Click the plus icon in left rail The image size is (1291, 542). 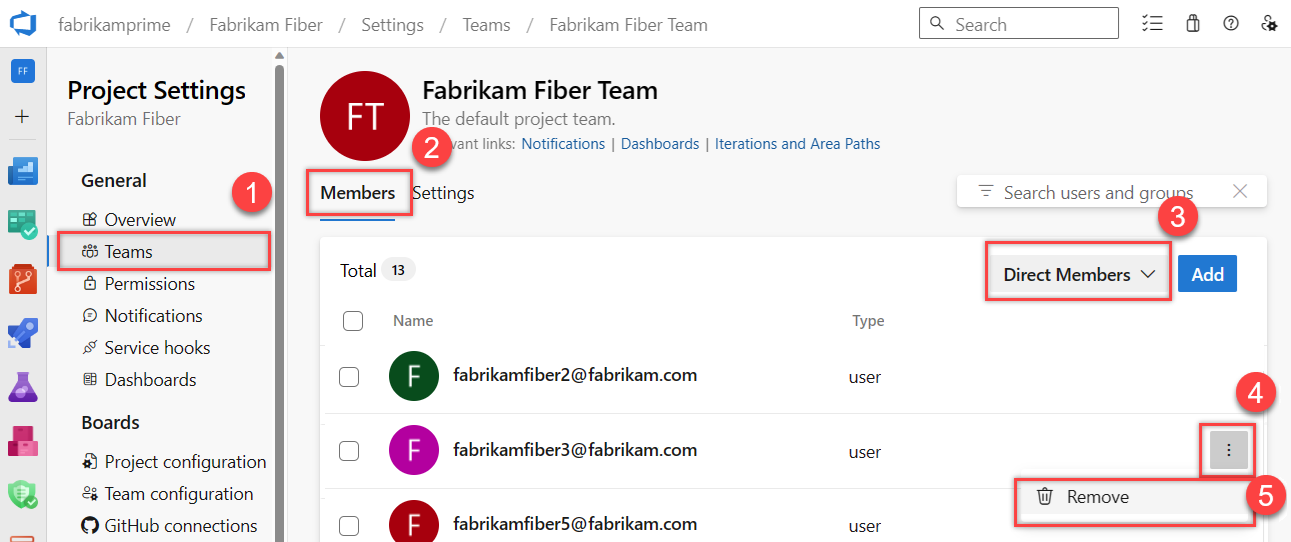[x=23, y=117]
